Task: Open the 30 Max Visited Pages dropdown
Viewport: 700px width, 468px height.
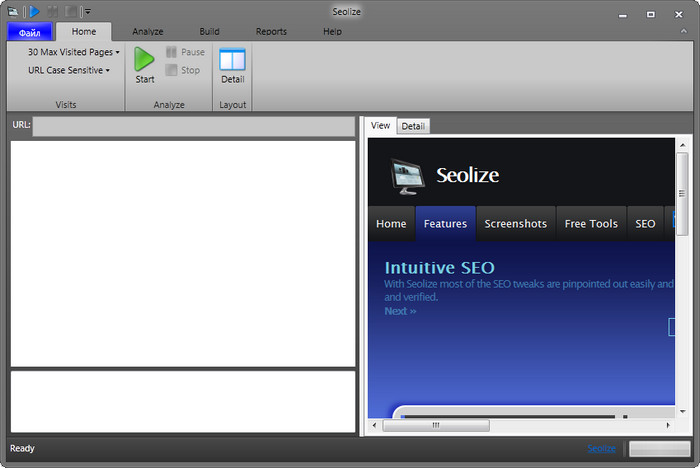Action: point(73,52)
